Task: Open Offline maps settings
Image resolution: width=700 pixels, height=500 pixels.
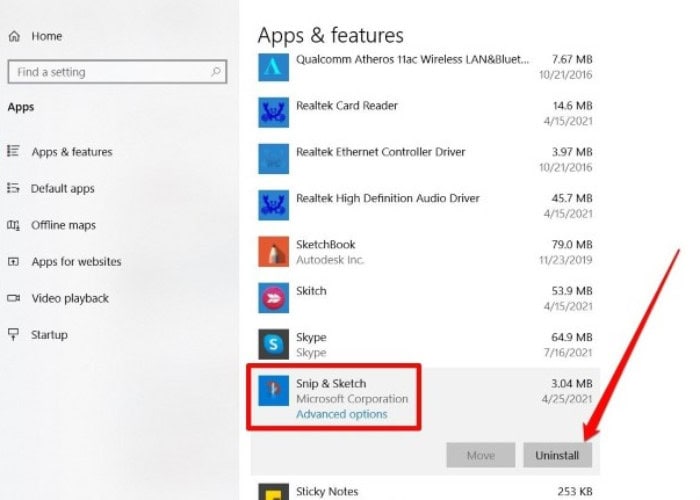Action: 63,225
